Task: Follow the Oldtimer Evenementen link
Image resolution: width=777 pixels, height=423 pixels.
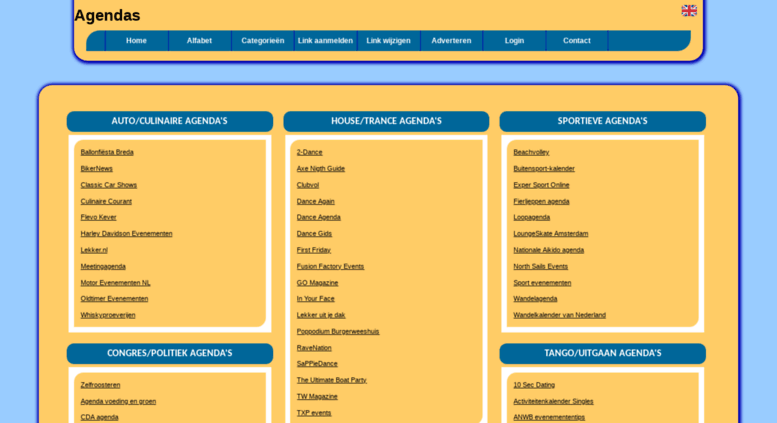Action: pos(114,298)
